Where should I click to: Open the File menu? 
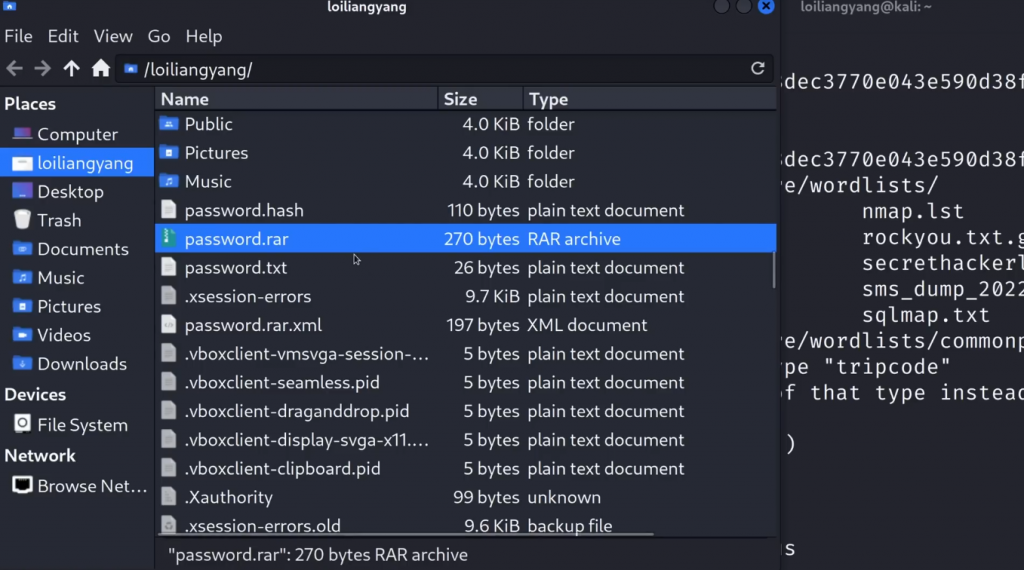tap(18, 36)
